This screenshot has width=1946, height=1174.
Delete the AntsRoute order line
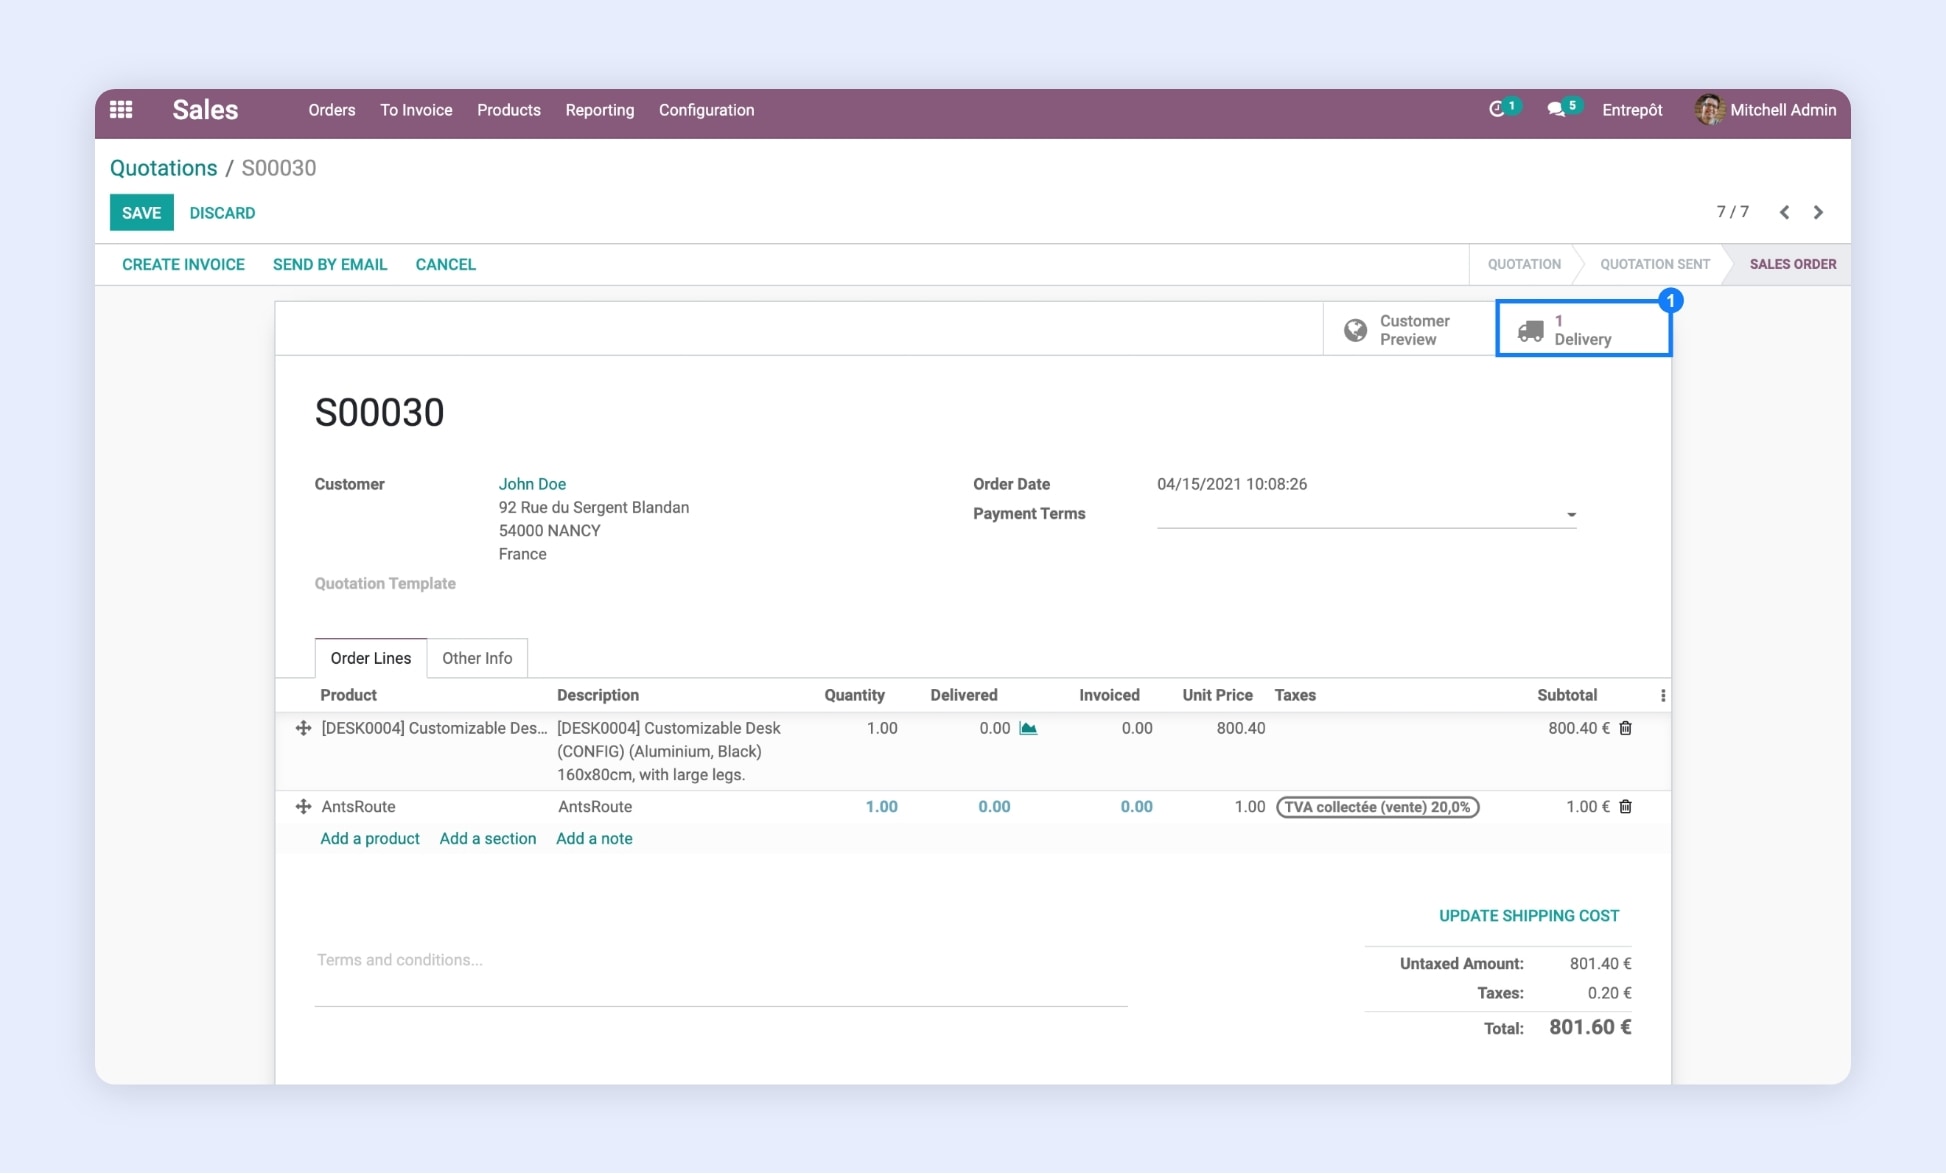click(1625, 807)
